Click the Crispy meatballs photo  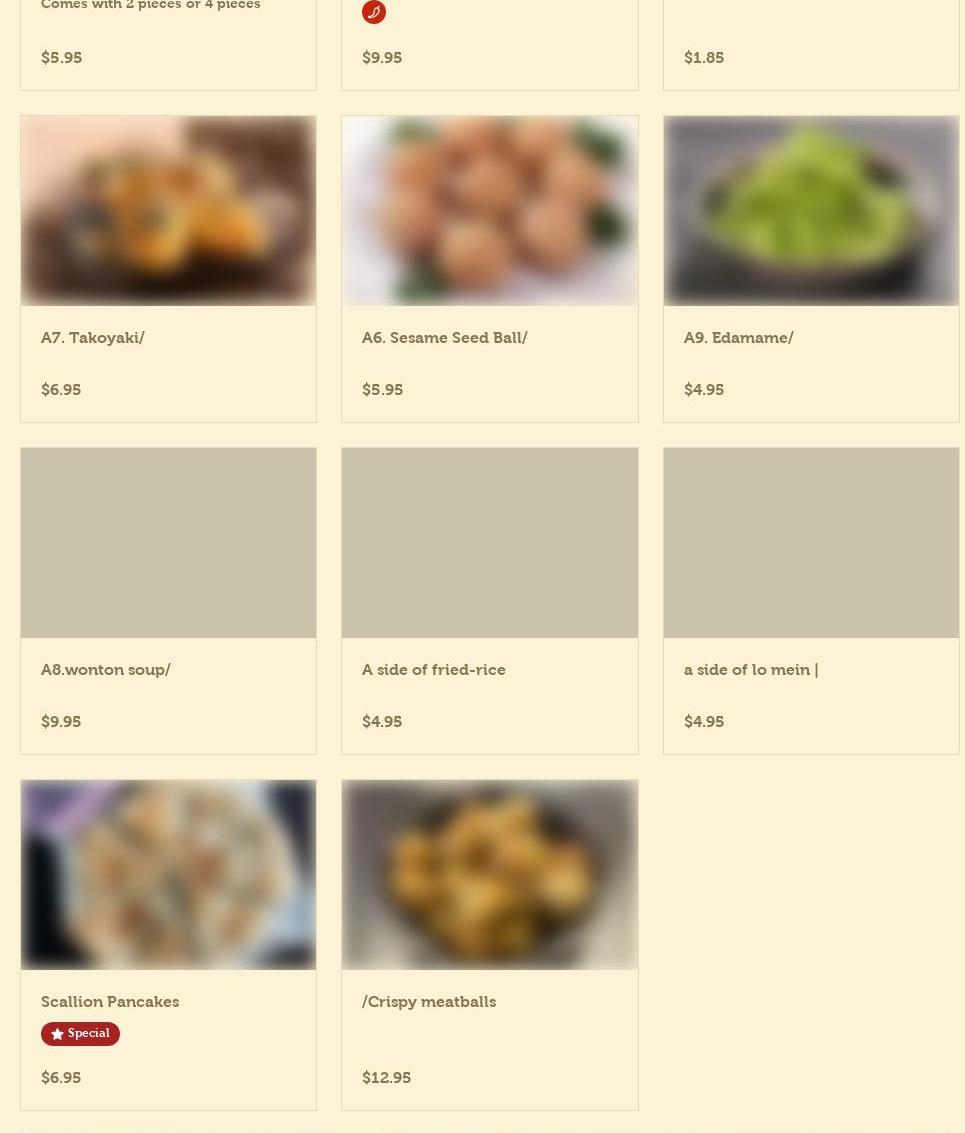click(x=489, y=874)
